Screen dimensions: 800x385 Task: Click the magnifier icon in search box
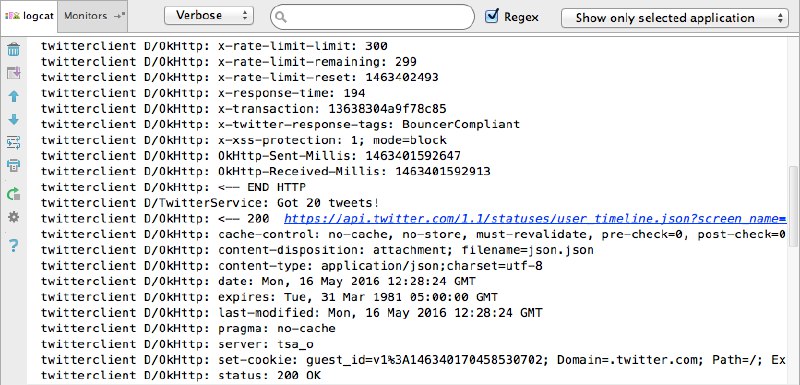coord(280,17)
